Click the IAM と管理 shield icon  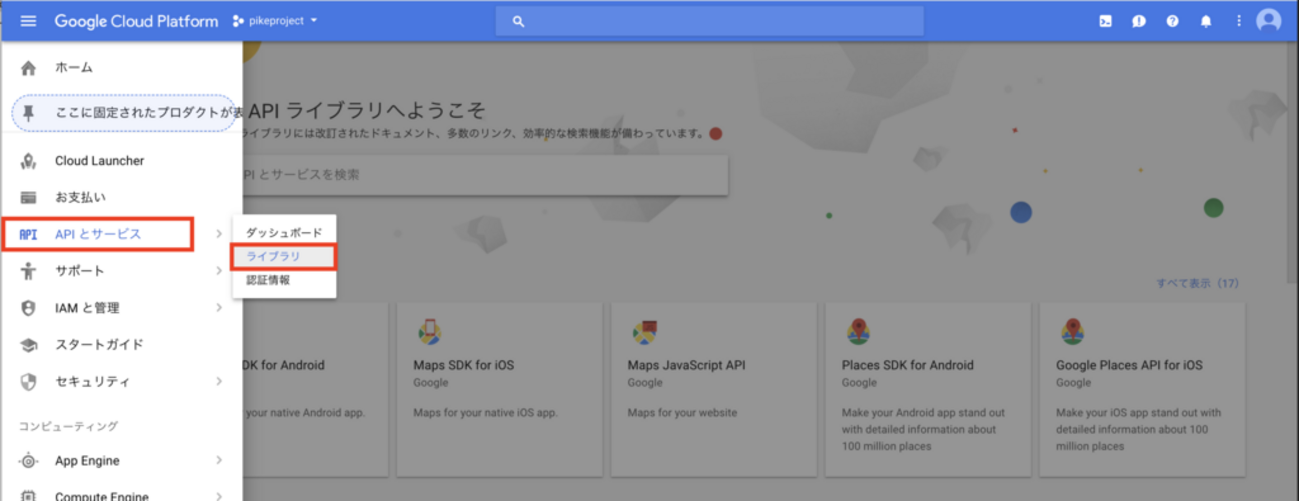(28, 308)
